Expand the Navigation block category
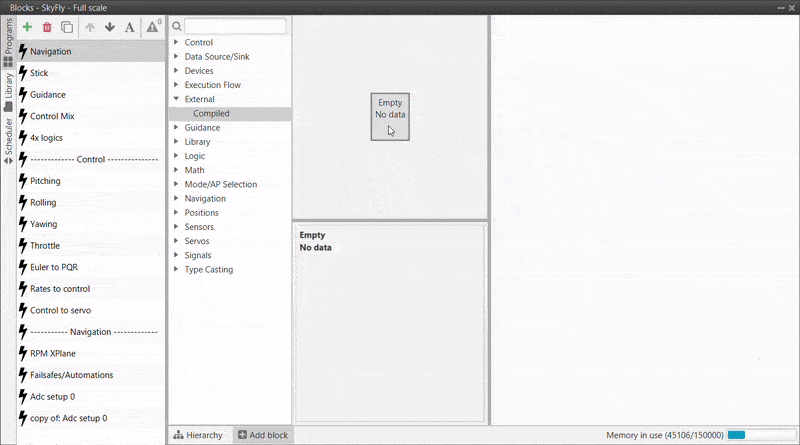The width and height of the screenshot is (800, 445). [x=176, y=199]
